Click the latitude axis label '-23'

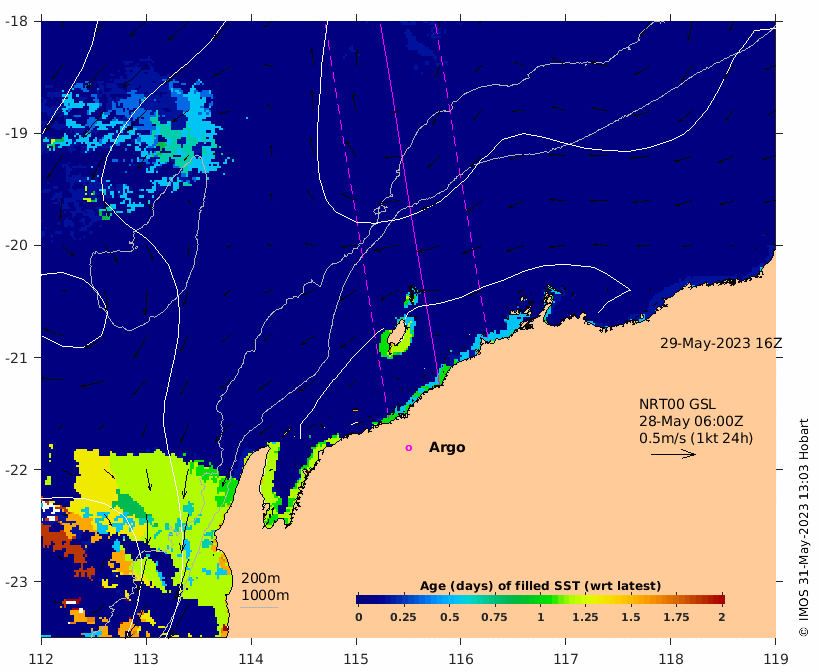15,581
